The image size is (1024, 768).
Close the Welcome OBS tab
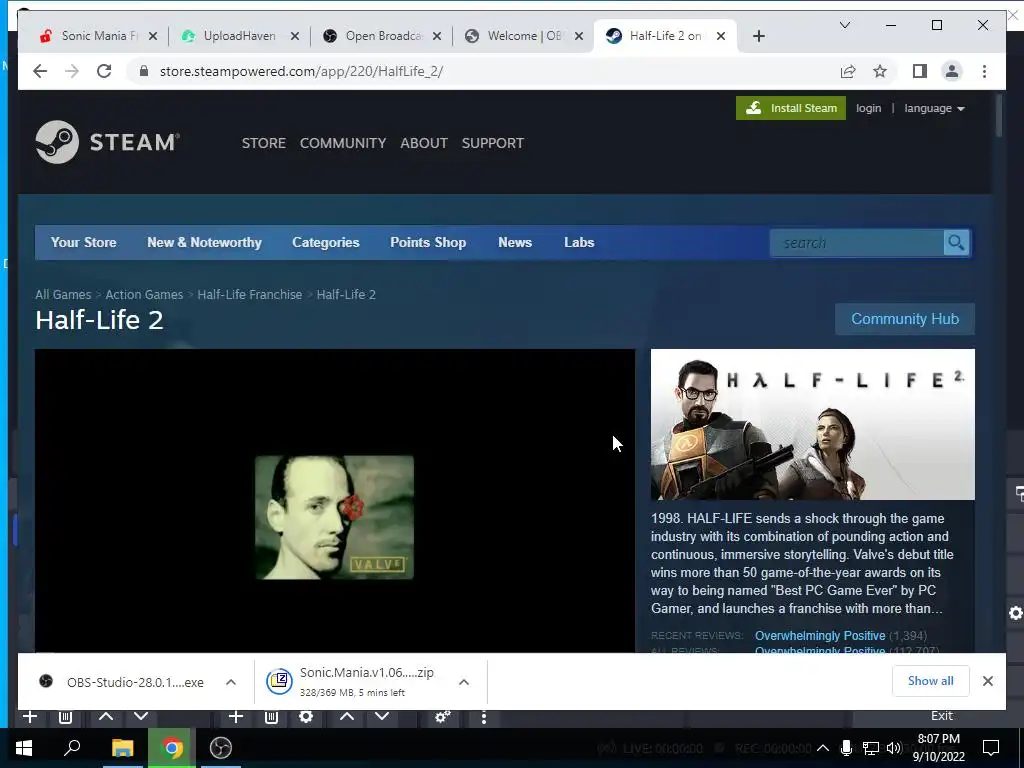click(x=579, y=36)
